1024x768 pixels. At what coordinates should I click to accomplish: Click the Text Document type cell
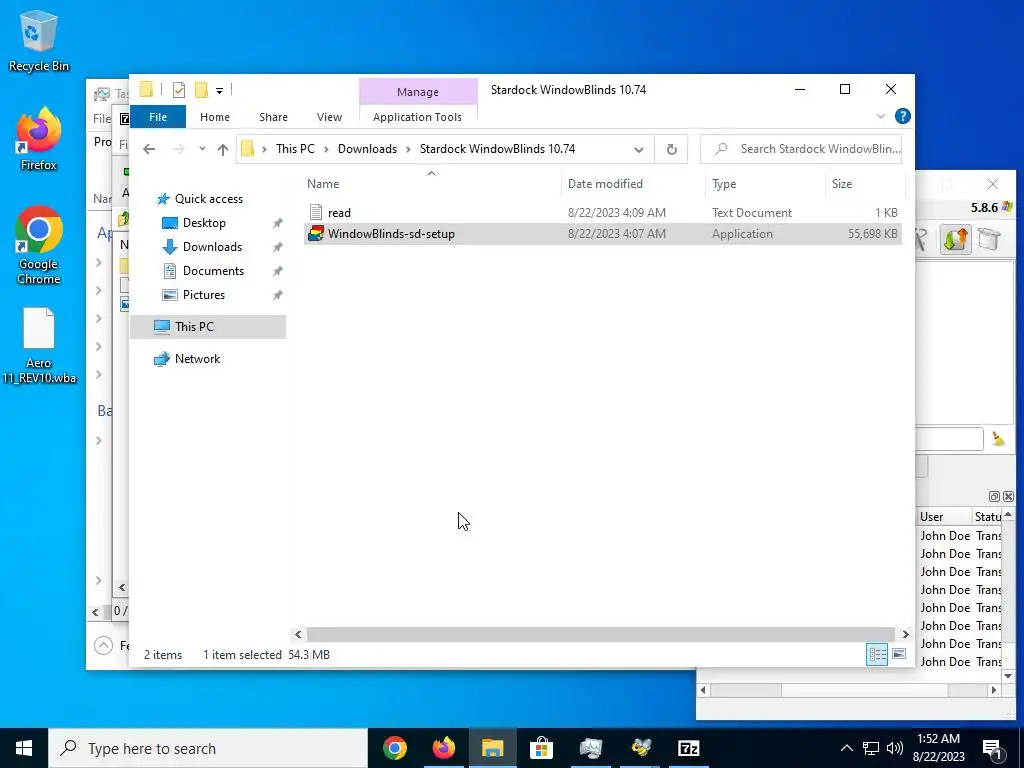pyautogui.click(x=752, y=213)
